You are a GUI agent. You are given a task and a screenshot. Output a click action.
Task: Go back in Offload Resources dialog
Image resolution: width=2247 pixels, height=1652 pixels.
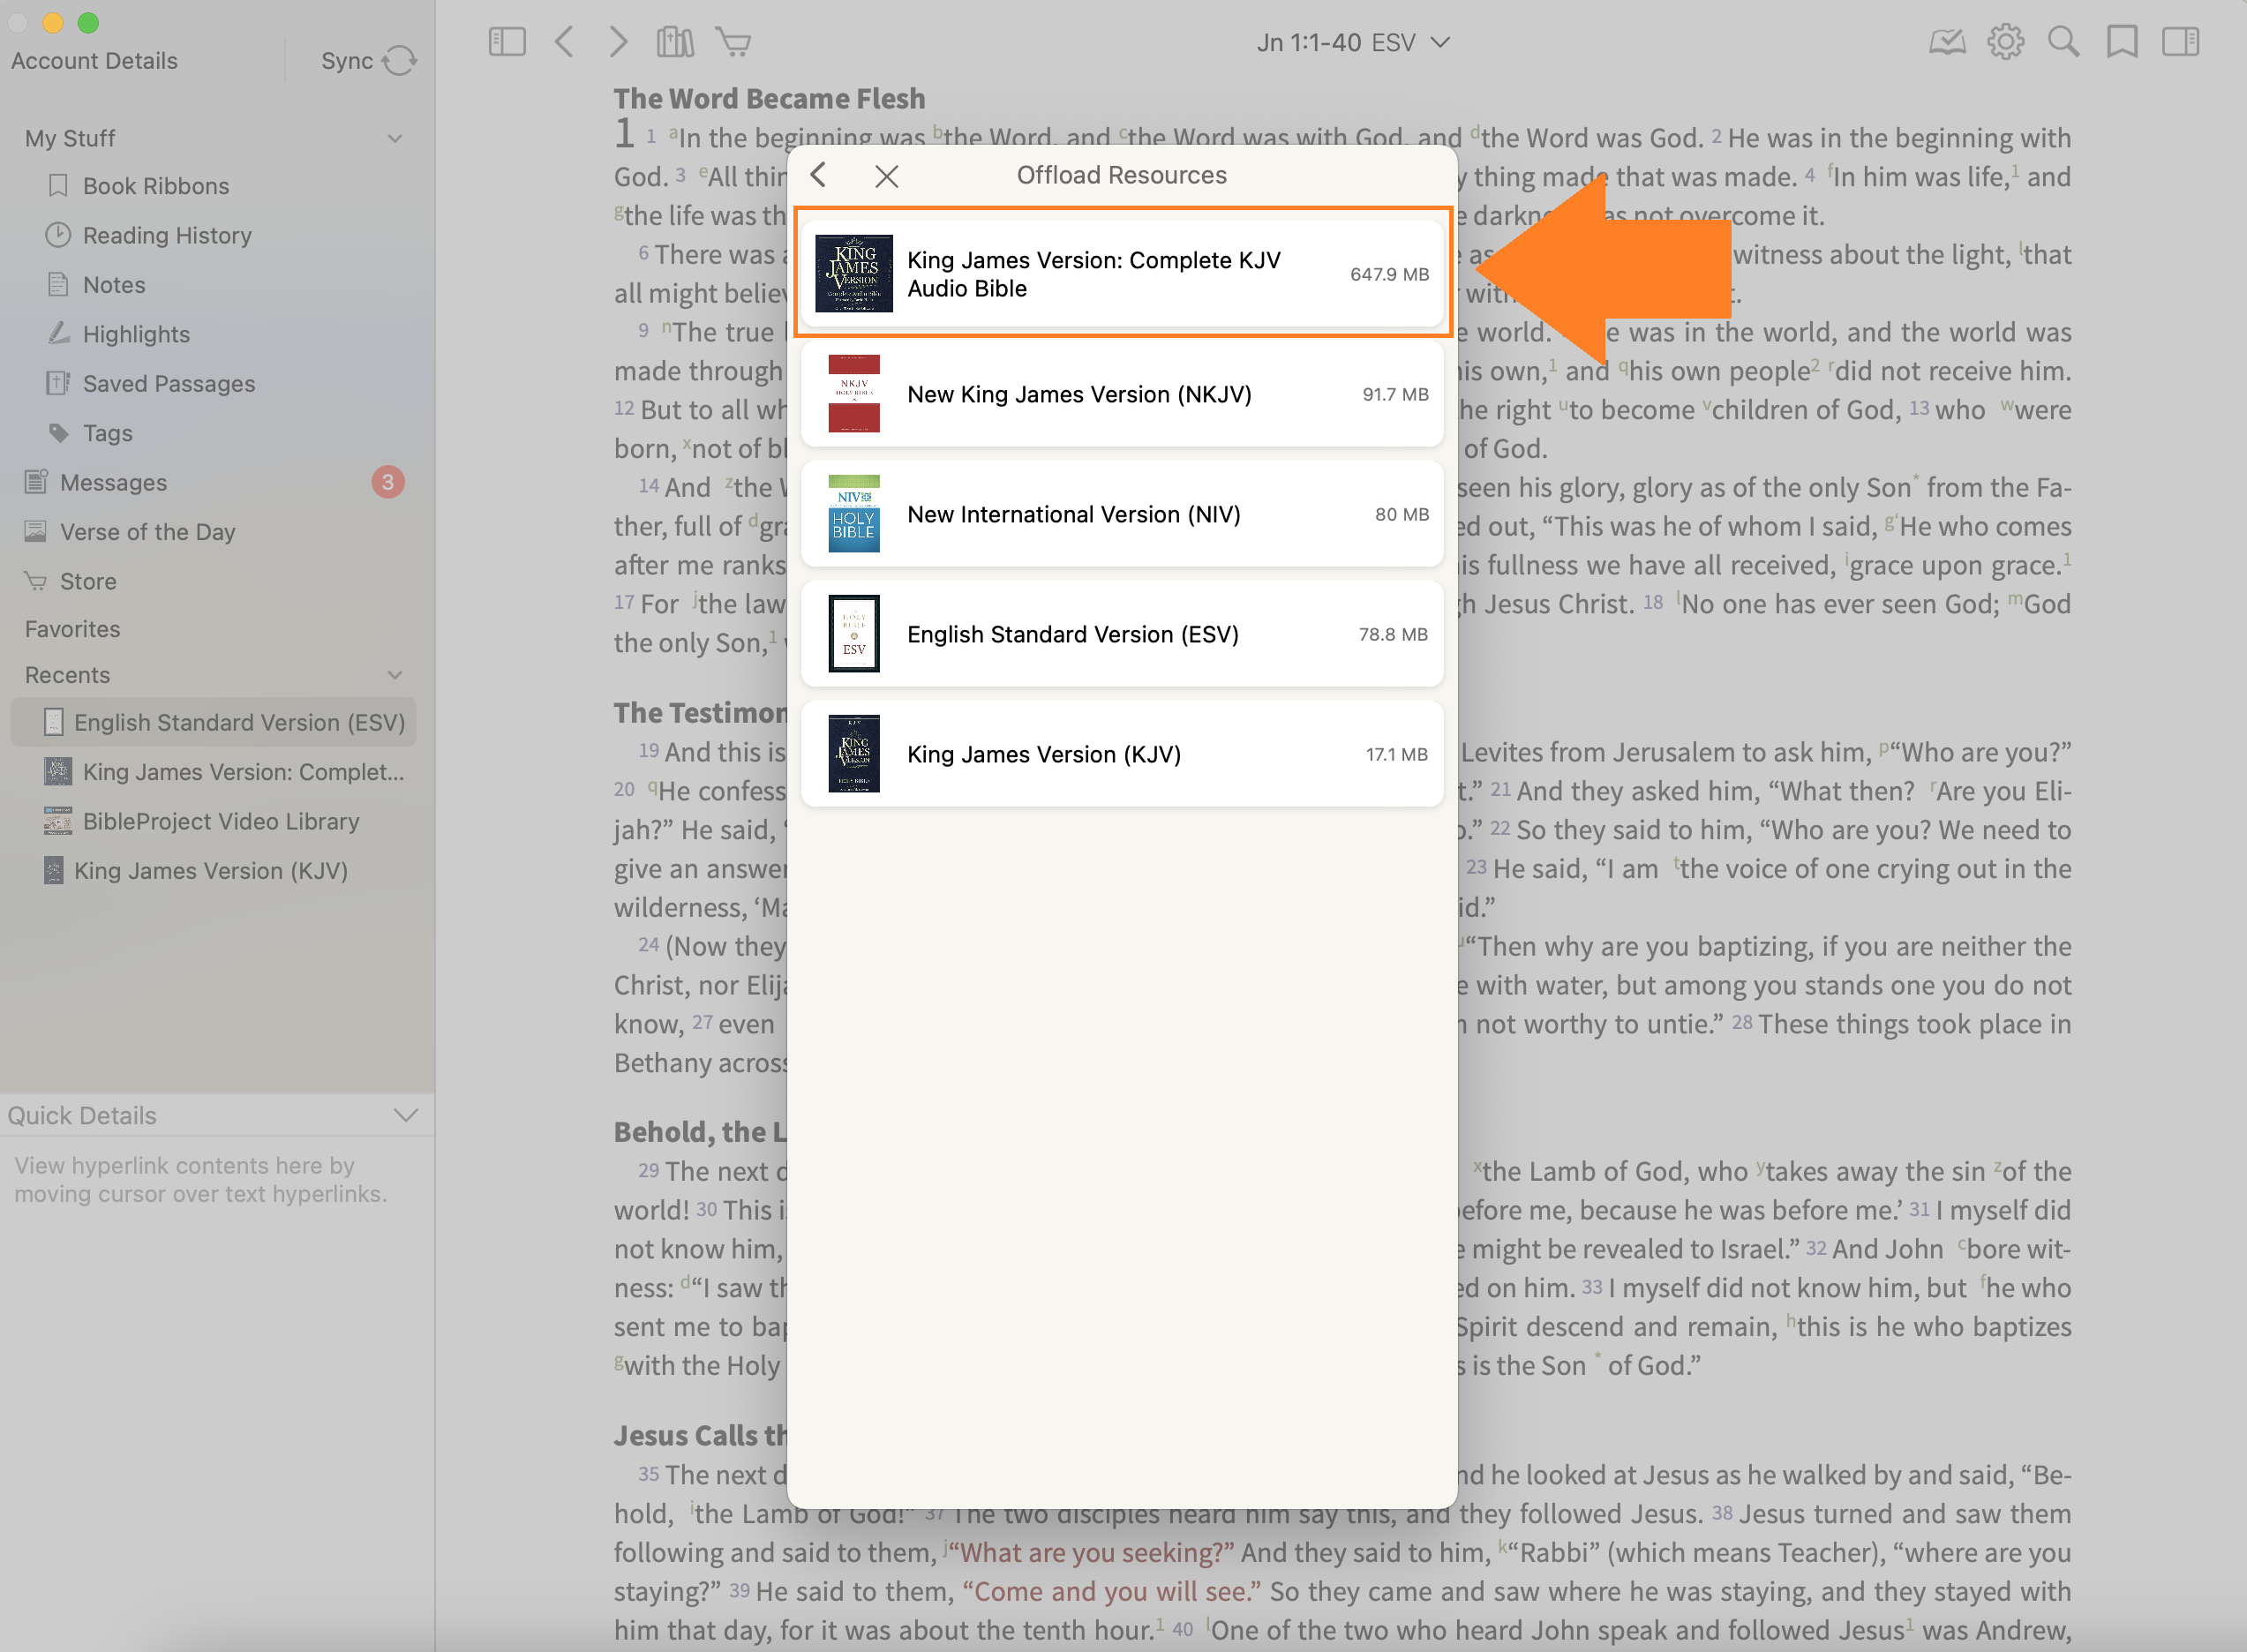point(819,175)
